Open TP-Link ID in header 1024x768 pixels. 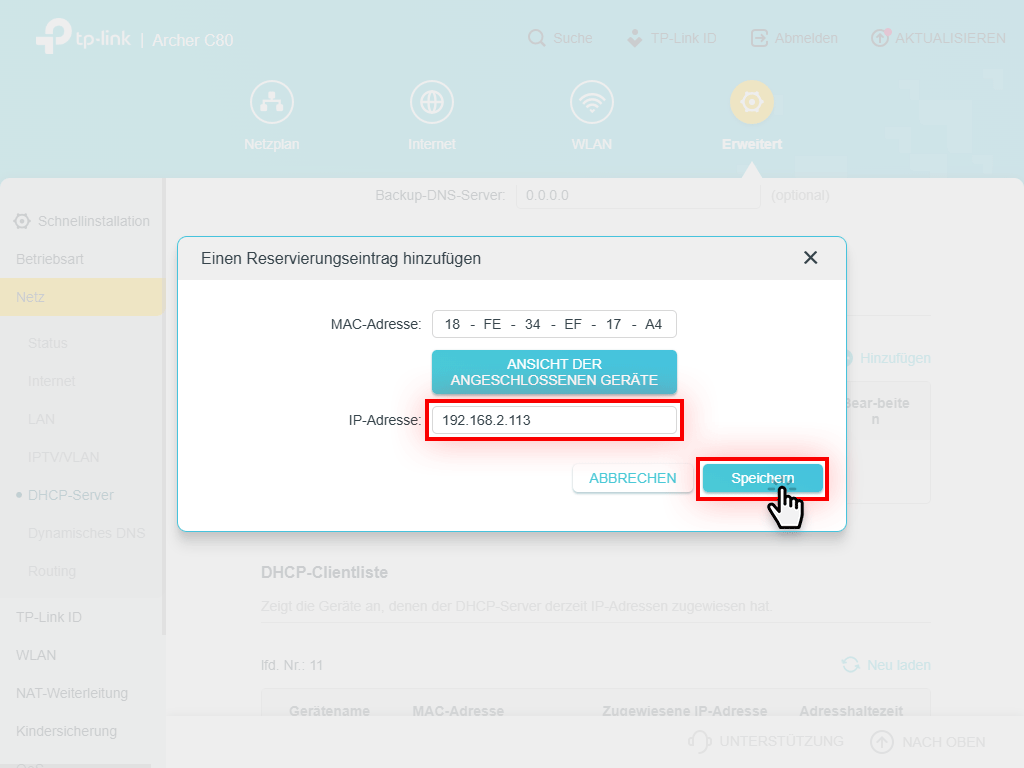tap(672, 38)
